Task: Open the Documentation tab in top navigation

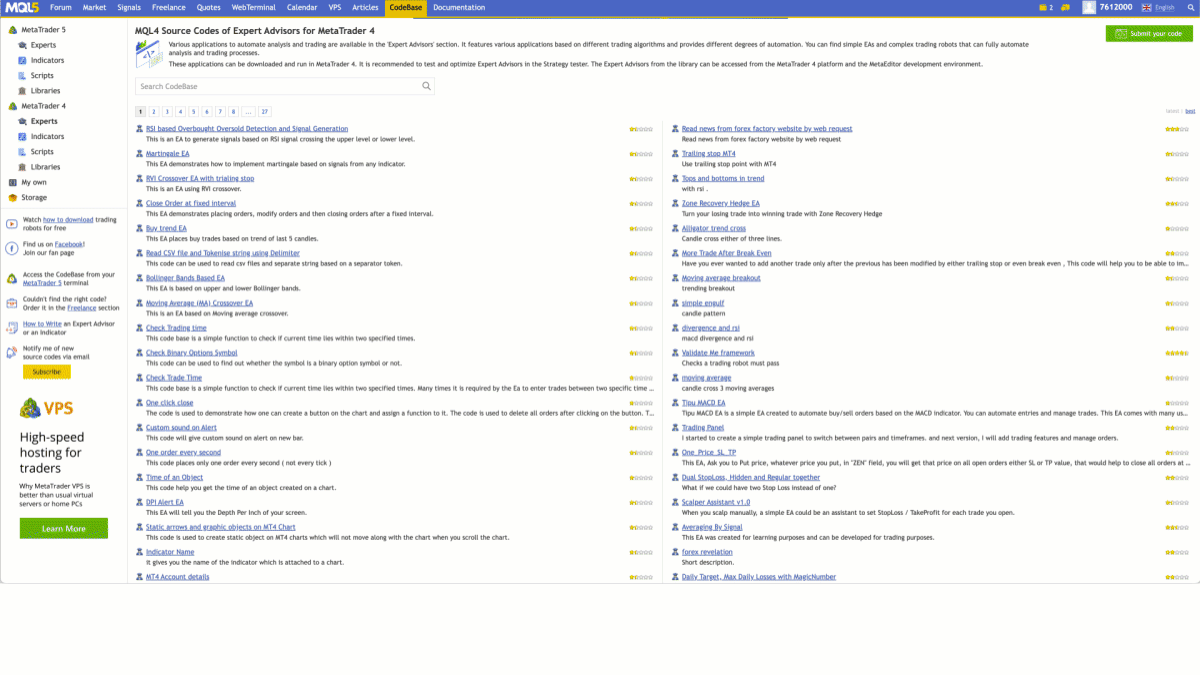Action: tap(459, 7)
